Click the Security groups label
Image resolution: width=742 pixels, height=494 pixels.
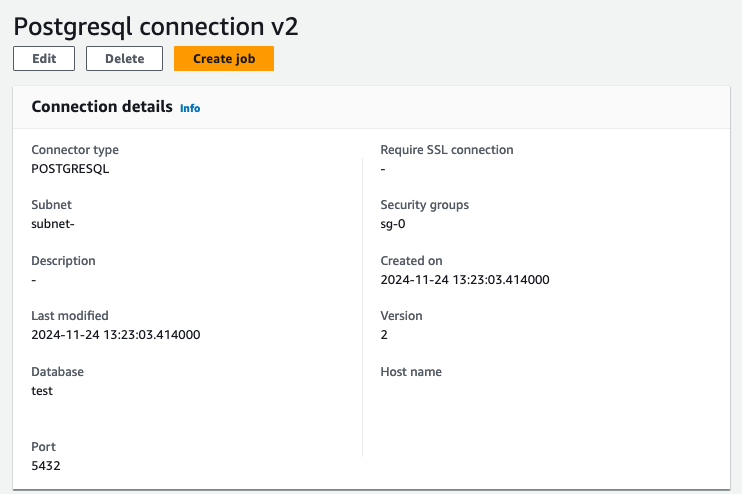pyautogui.click(x=424, y=205)
